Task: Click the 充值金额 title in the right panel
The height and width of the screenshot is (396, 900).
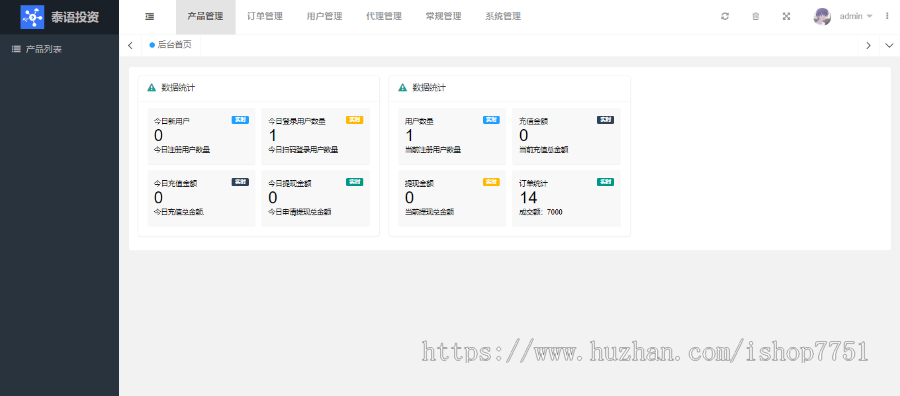Action: pyautogui.click(x=533, y=122)
